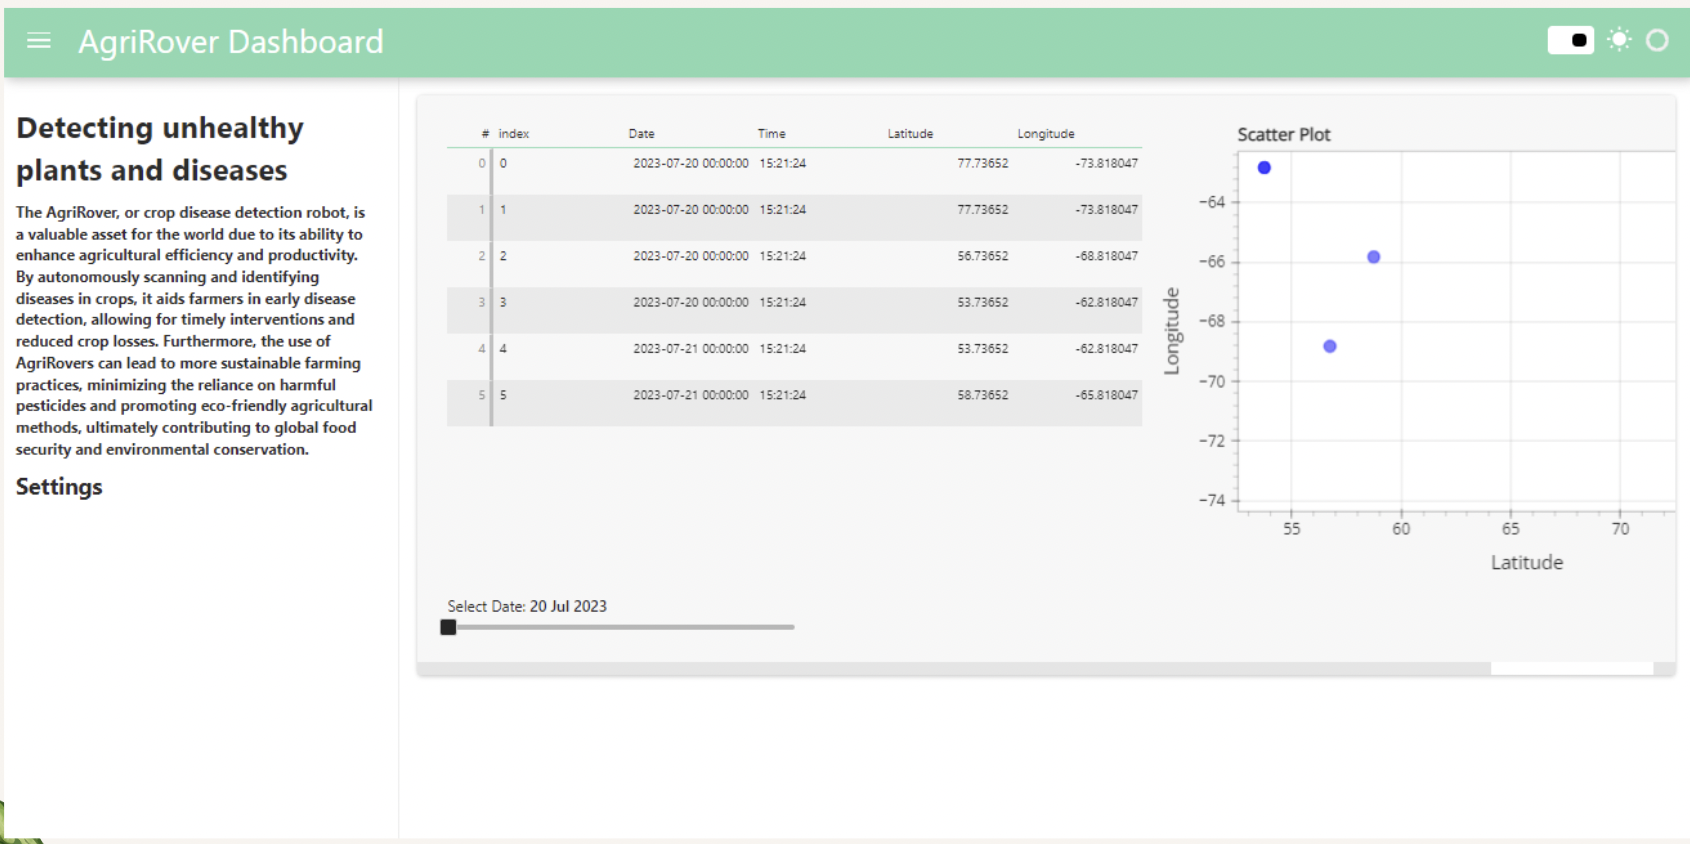Image resolution: width=1690 pixels, height=844 pixels.
Task: Click the Settings heading in sidebar
Action: coord(59,487)
